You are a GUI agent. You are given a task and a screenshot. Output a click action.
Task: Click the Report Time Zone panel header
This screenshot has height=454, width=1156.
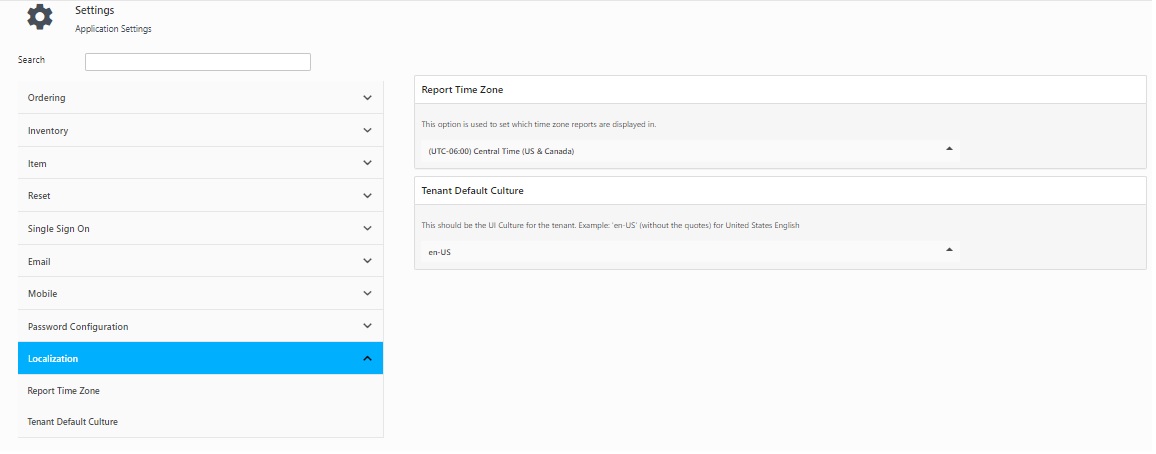pyautogui.click(x=463, y=90)
